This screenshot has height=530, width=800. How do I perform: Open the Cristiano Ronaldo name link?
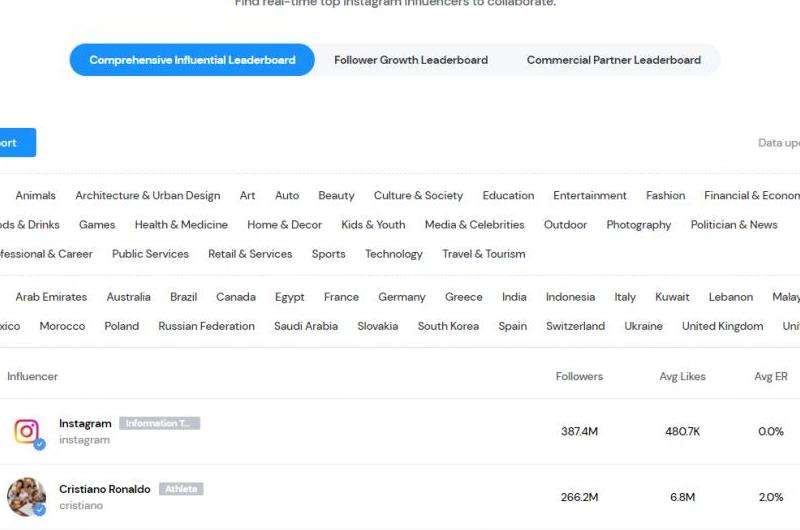[104, 489]
